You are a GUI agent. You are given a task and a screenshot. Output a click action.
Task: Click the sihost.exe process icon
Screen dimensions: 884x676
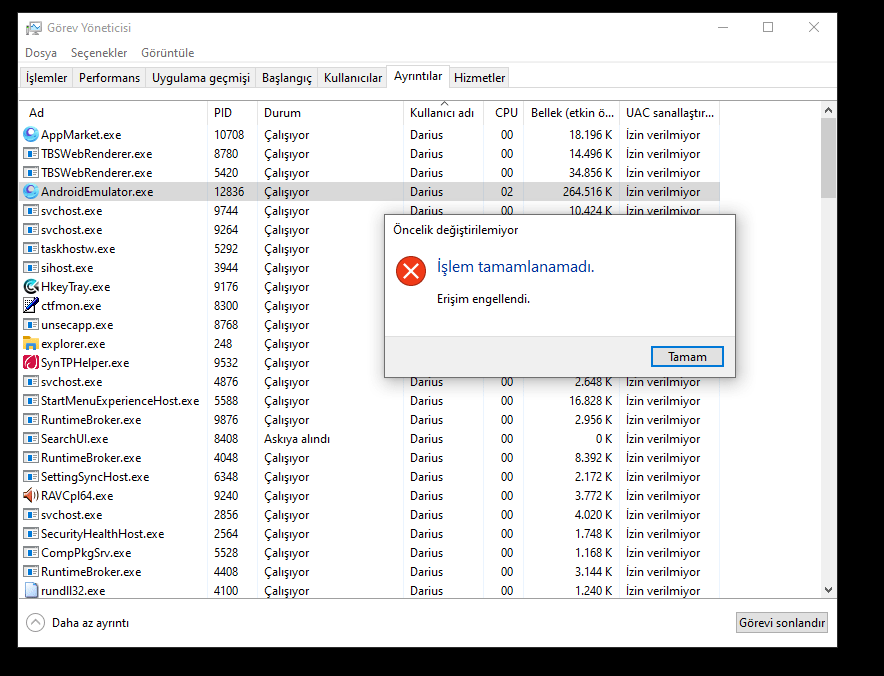tap(30, 268)
